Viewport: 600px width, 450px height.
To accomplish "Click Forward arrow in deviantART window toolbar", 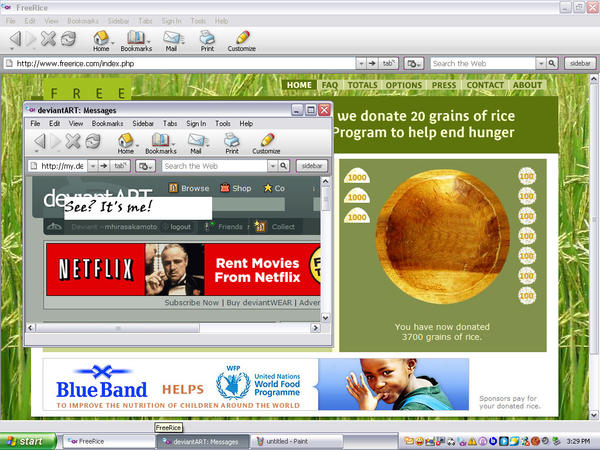I will (56, 142).
